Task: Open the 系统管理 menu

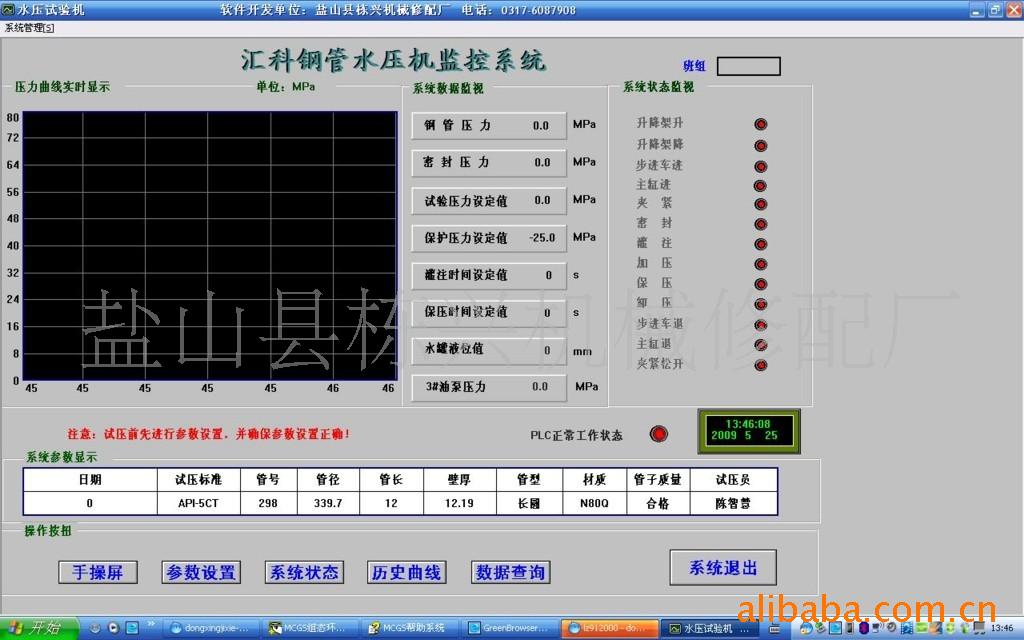Action: click(29, 27)
